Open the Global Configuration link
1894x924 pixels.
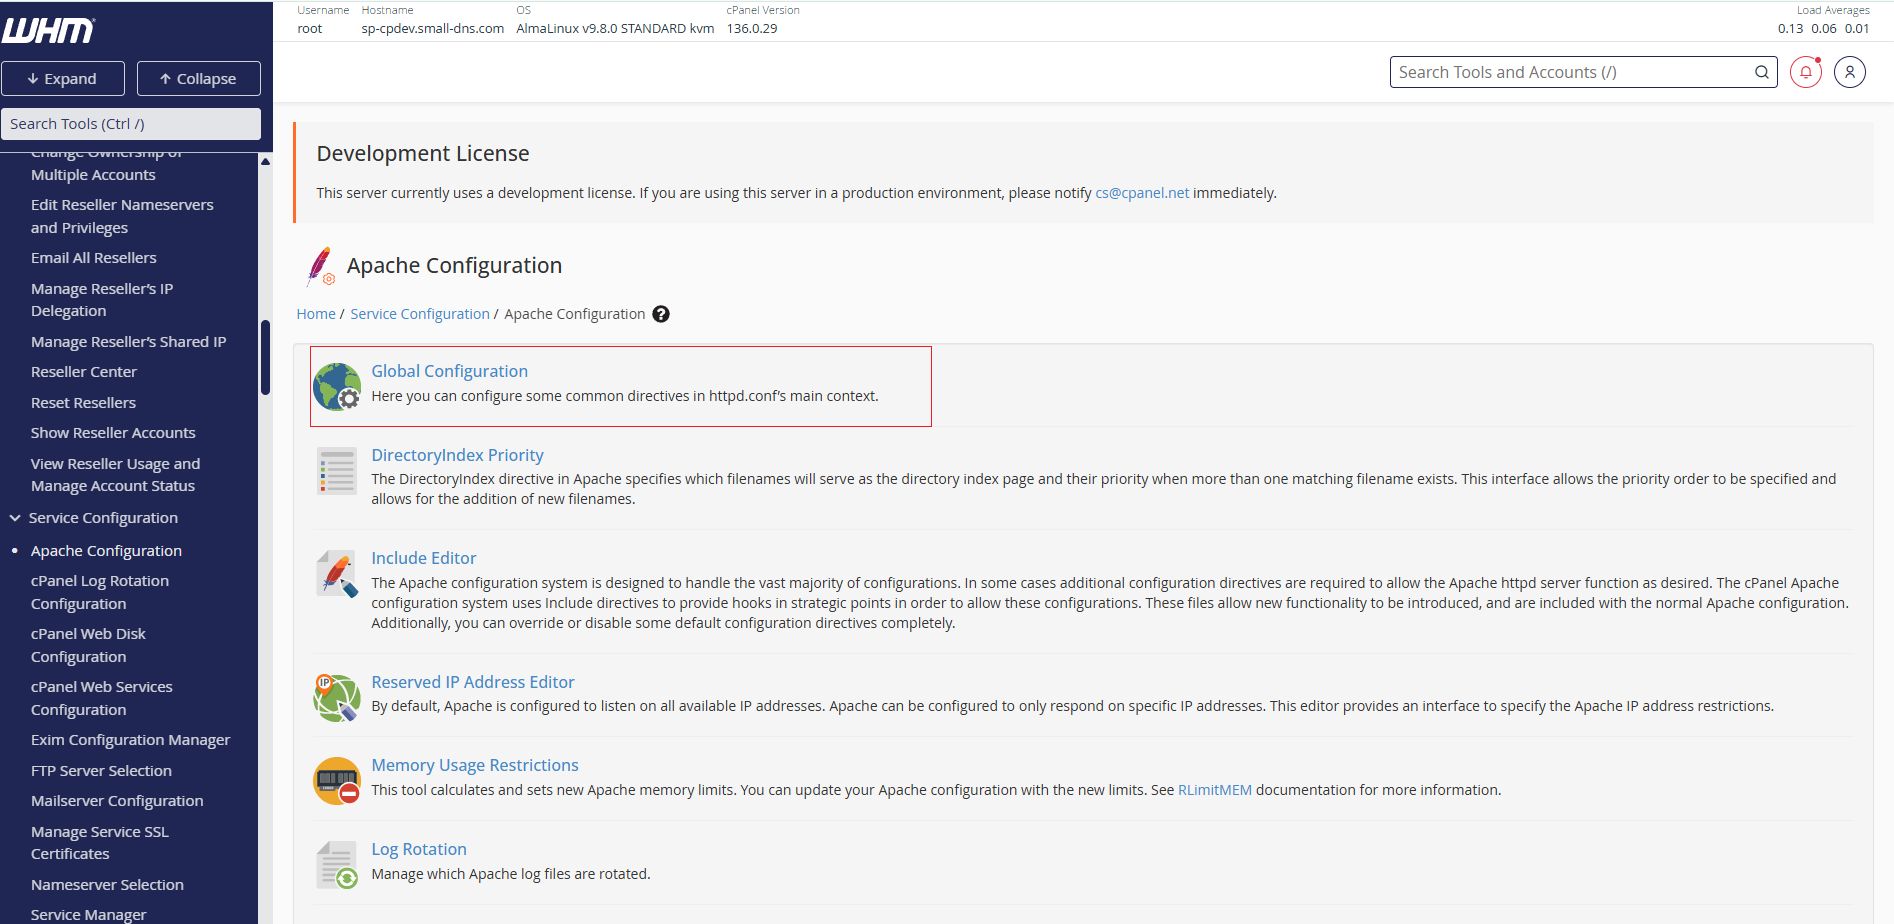(450, 371)
